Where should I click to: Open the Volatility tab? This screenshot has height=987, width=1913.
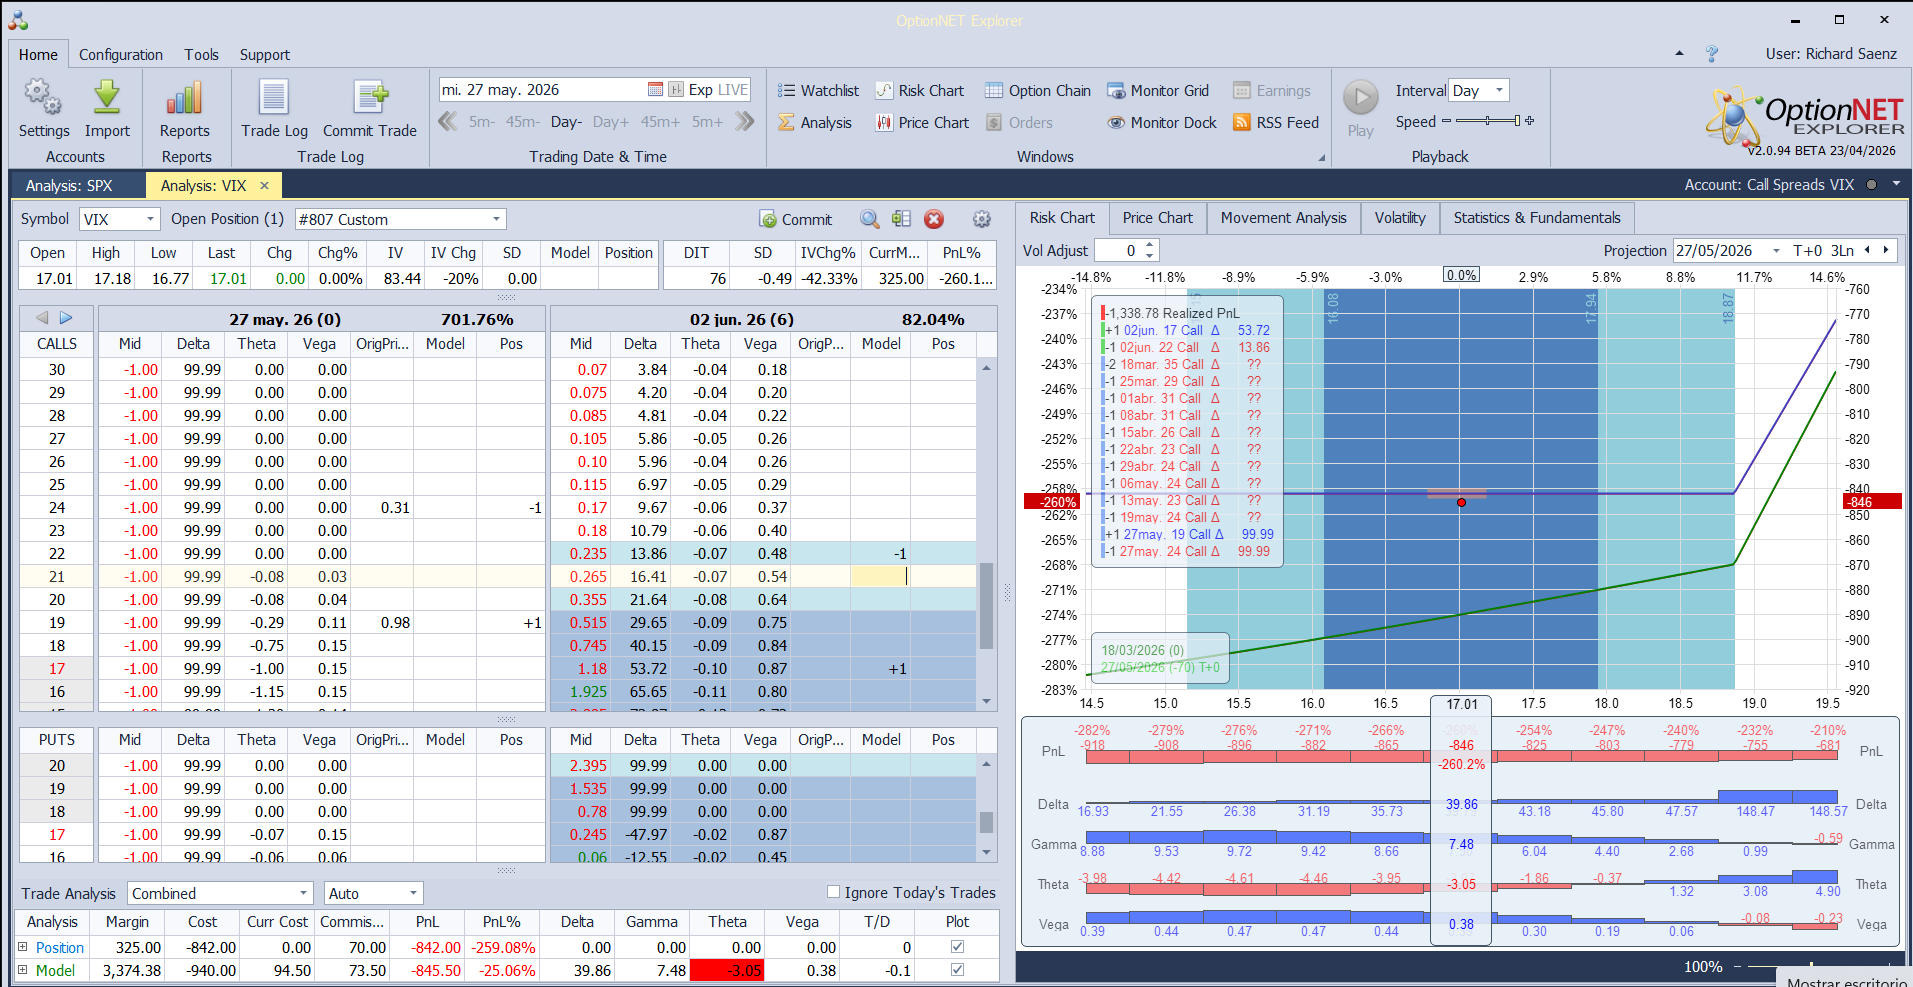tap(1400, 218)
